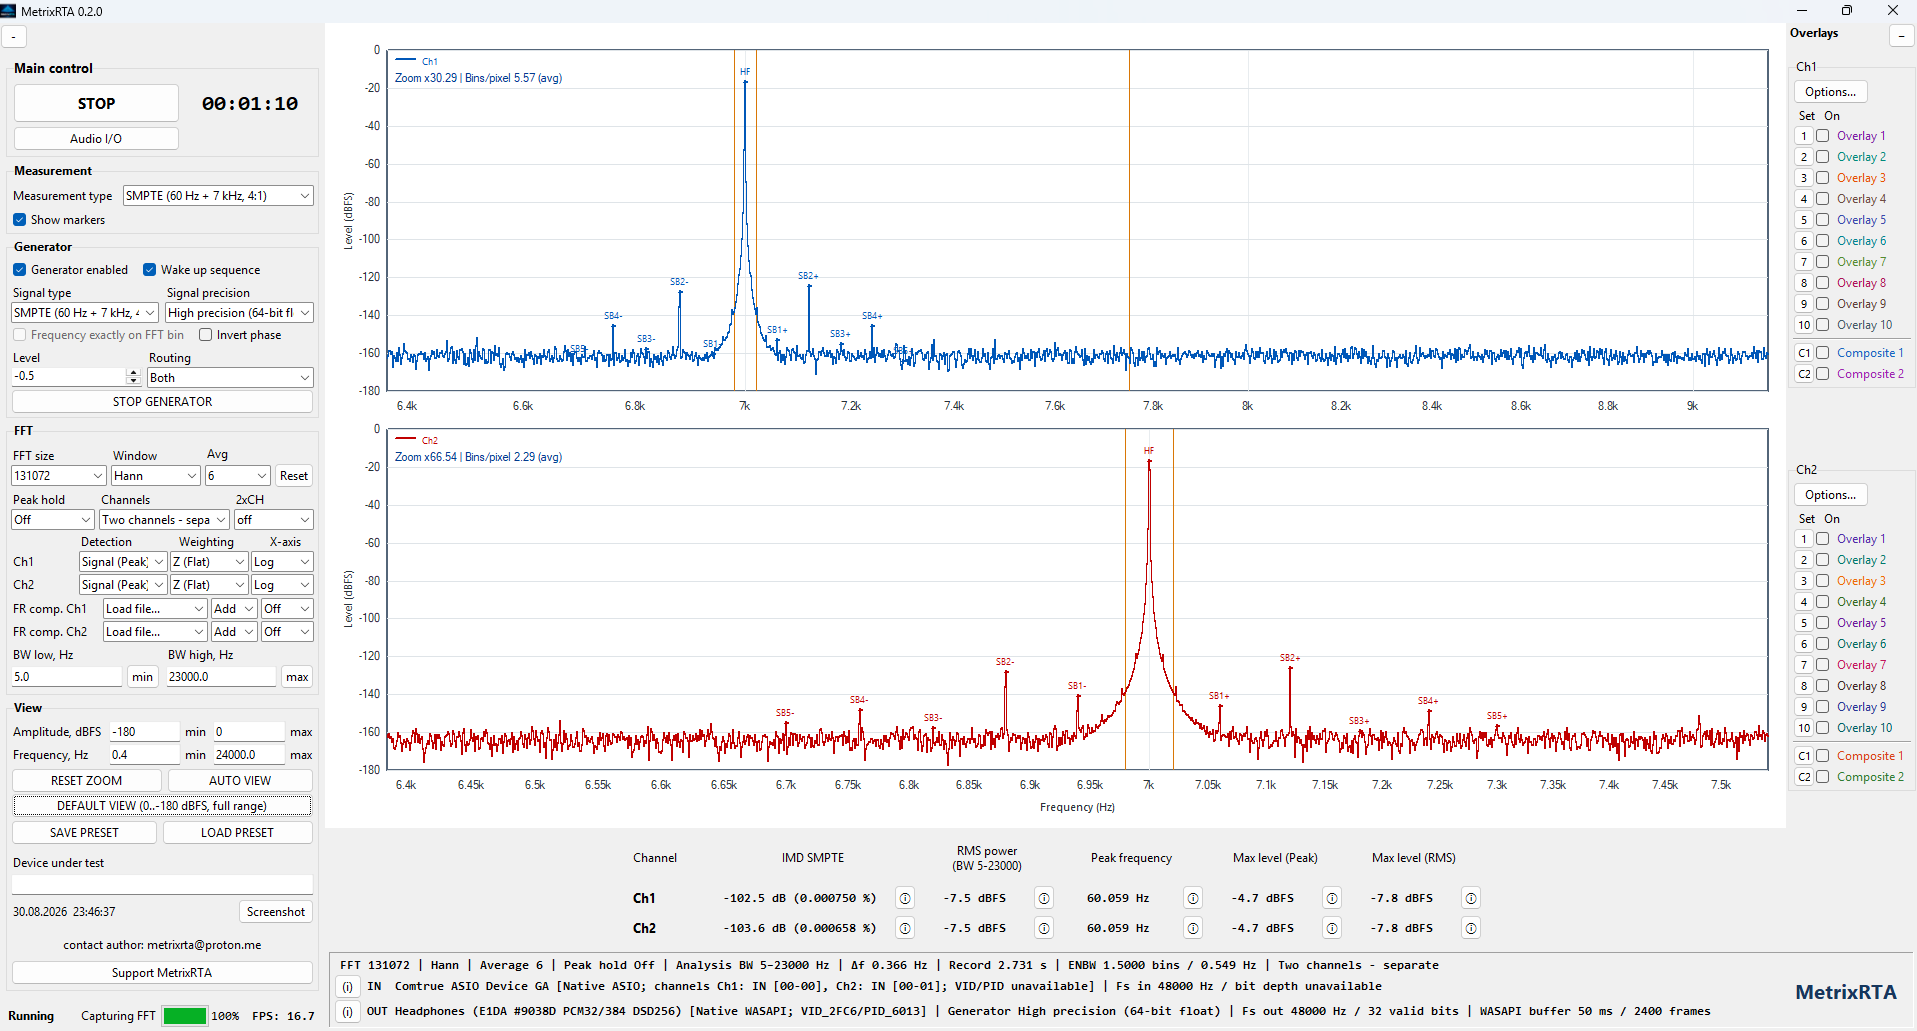Enable Ch1 Composite 2 checkbox

tap(1823, 374)
